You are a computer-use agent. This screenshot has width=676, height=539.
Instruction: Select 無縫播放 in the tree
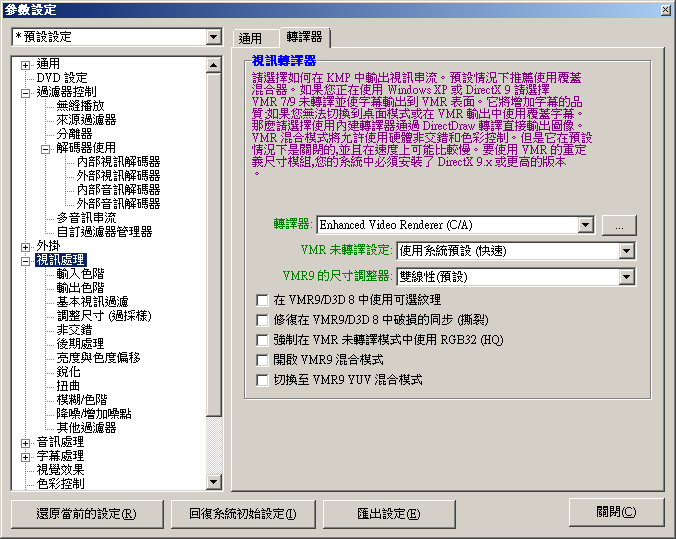80,106
